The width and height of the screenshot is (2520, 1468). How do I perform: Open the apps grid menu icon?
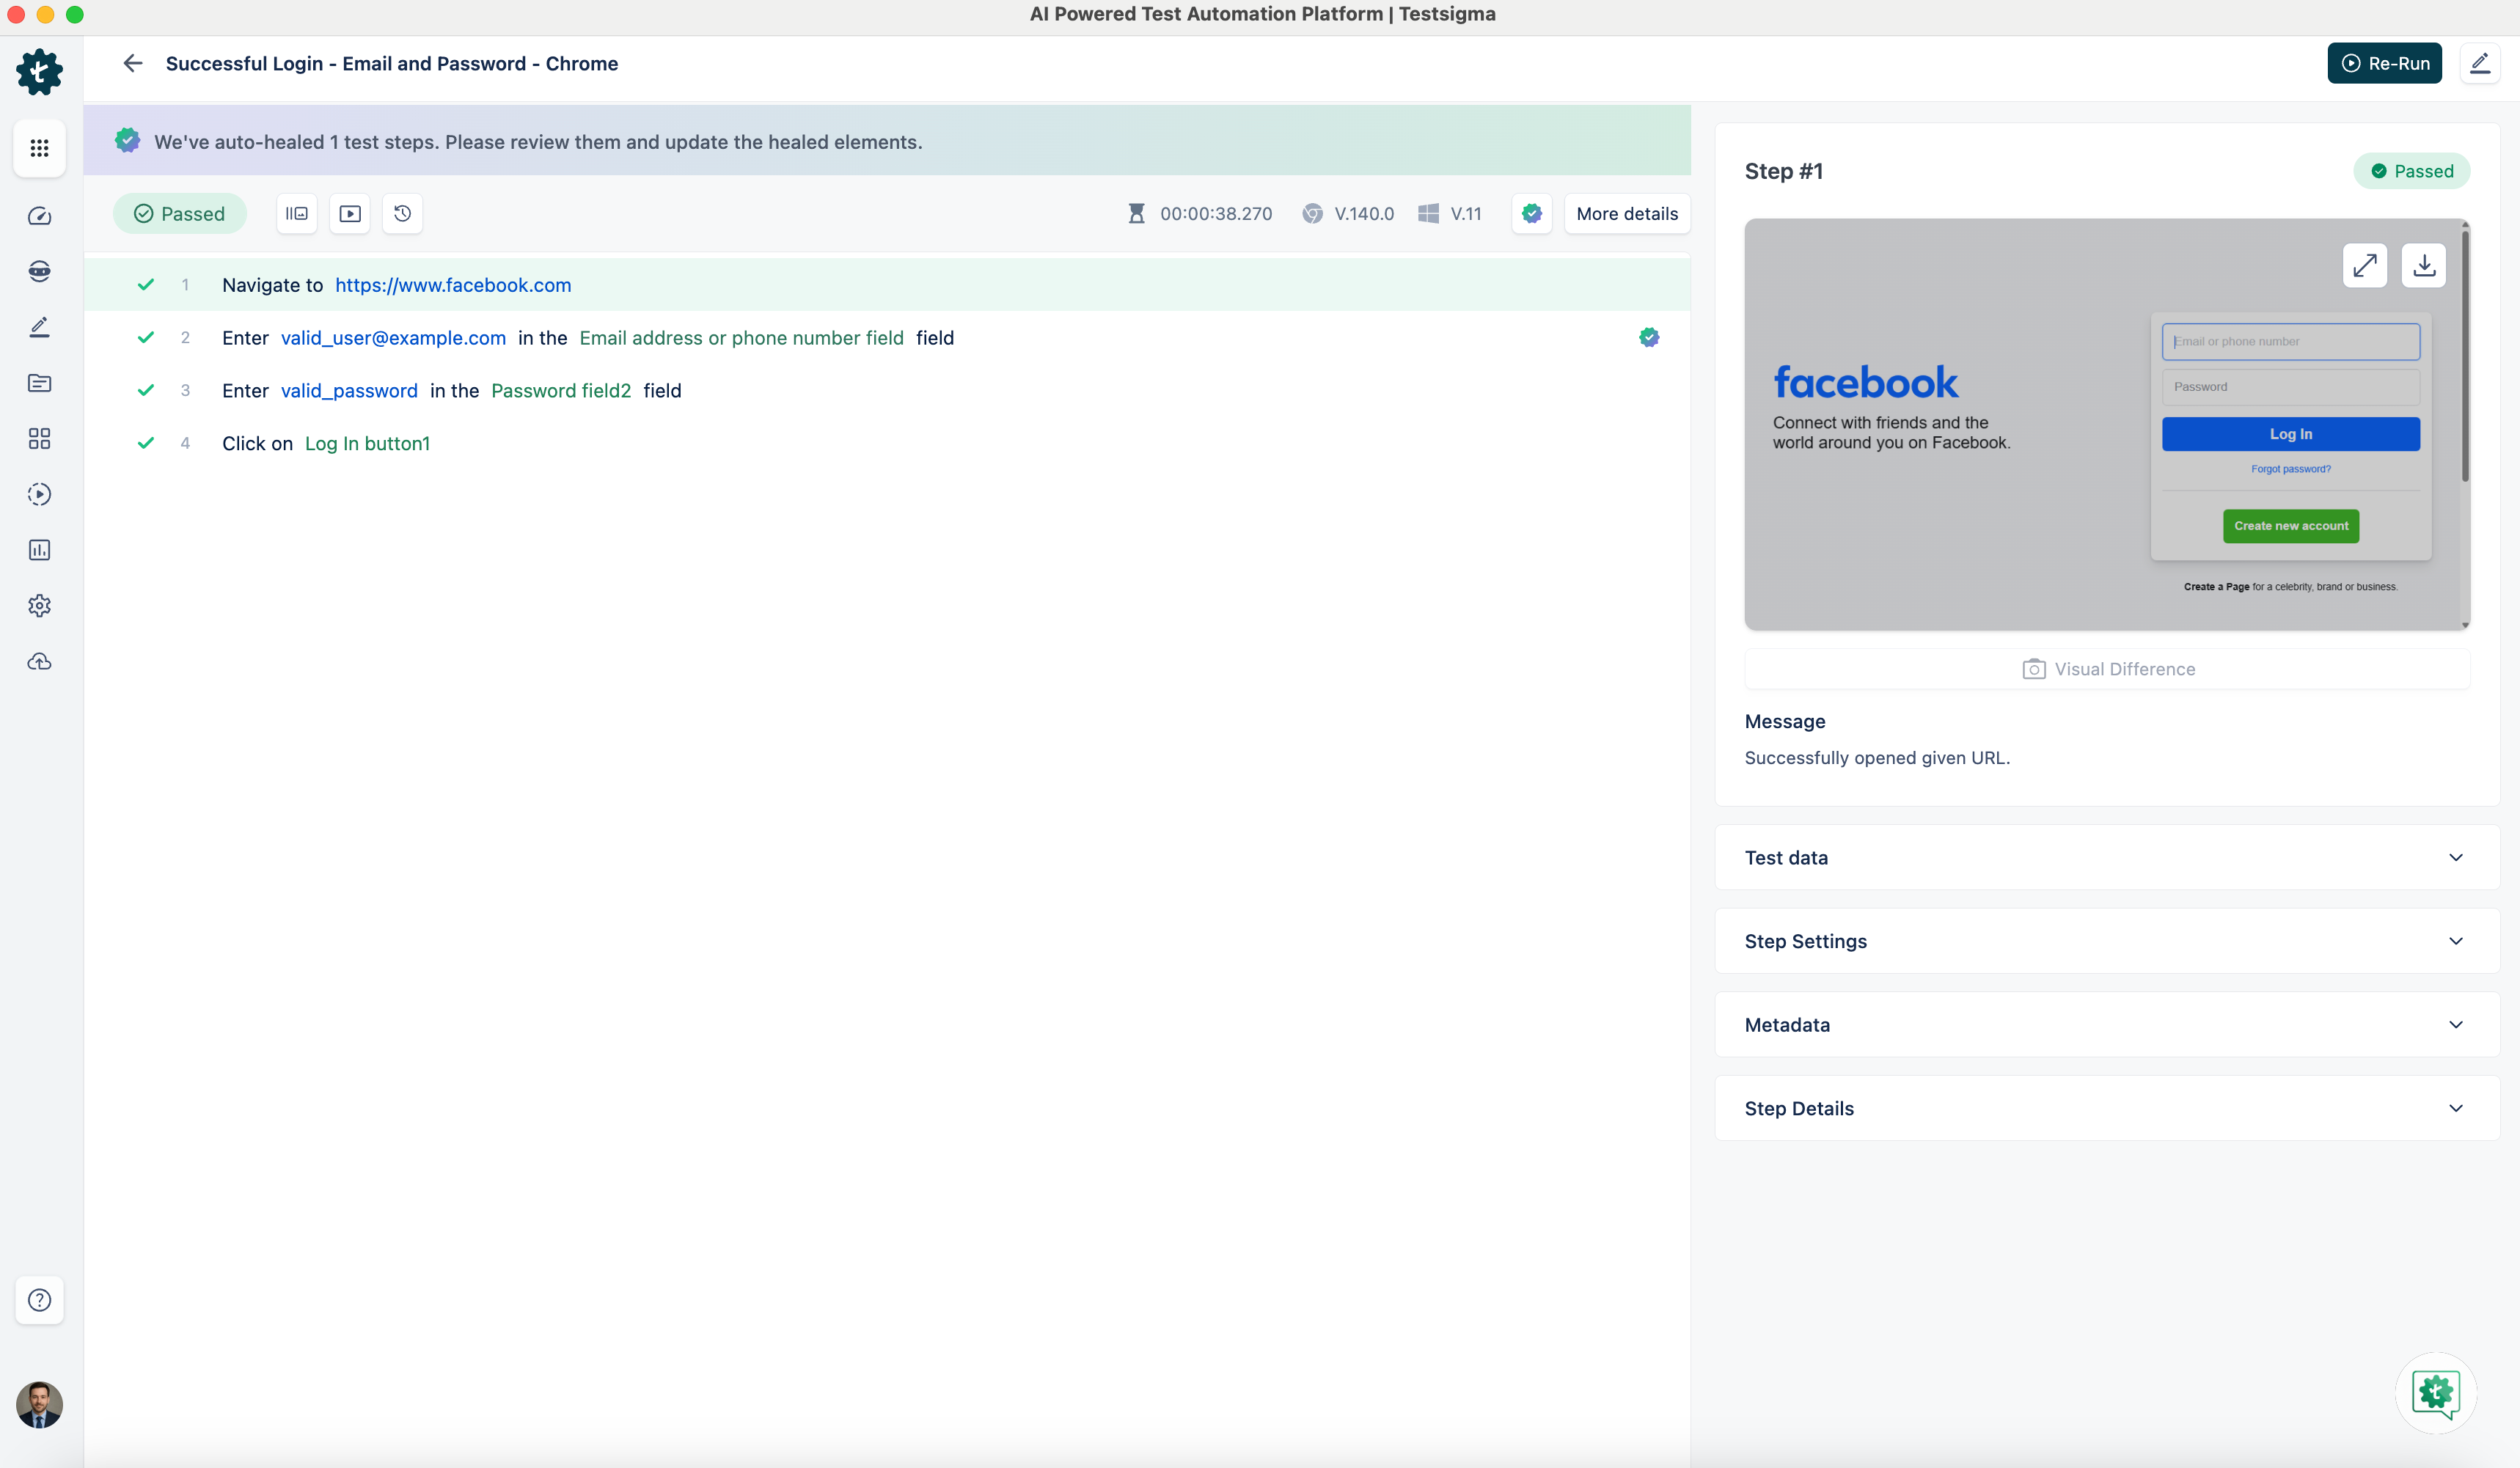tap(39, 148)
